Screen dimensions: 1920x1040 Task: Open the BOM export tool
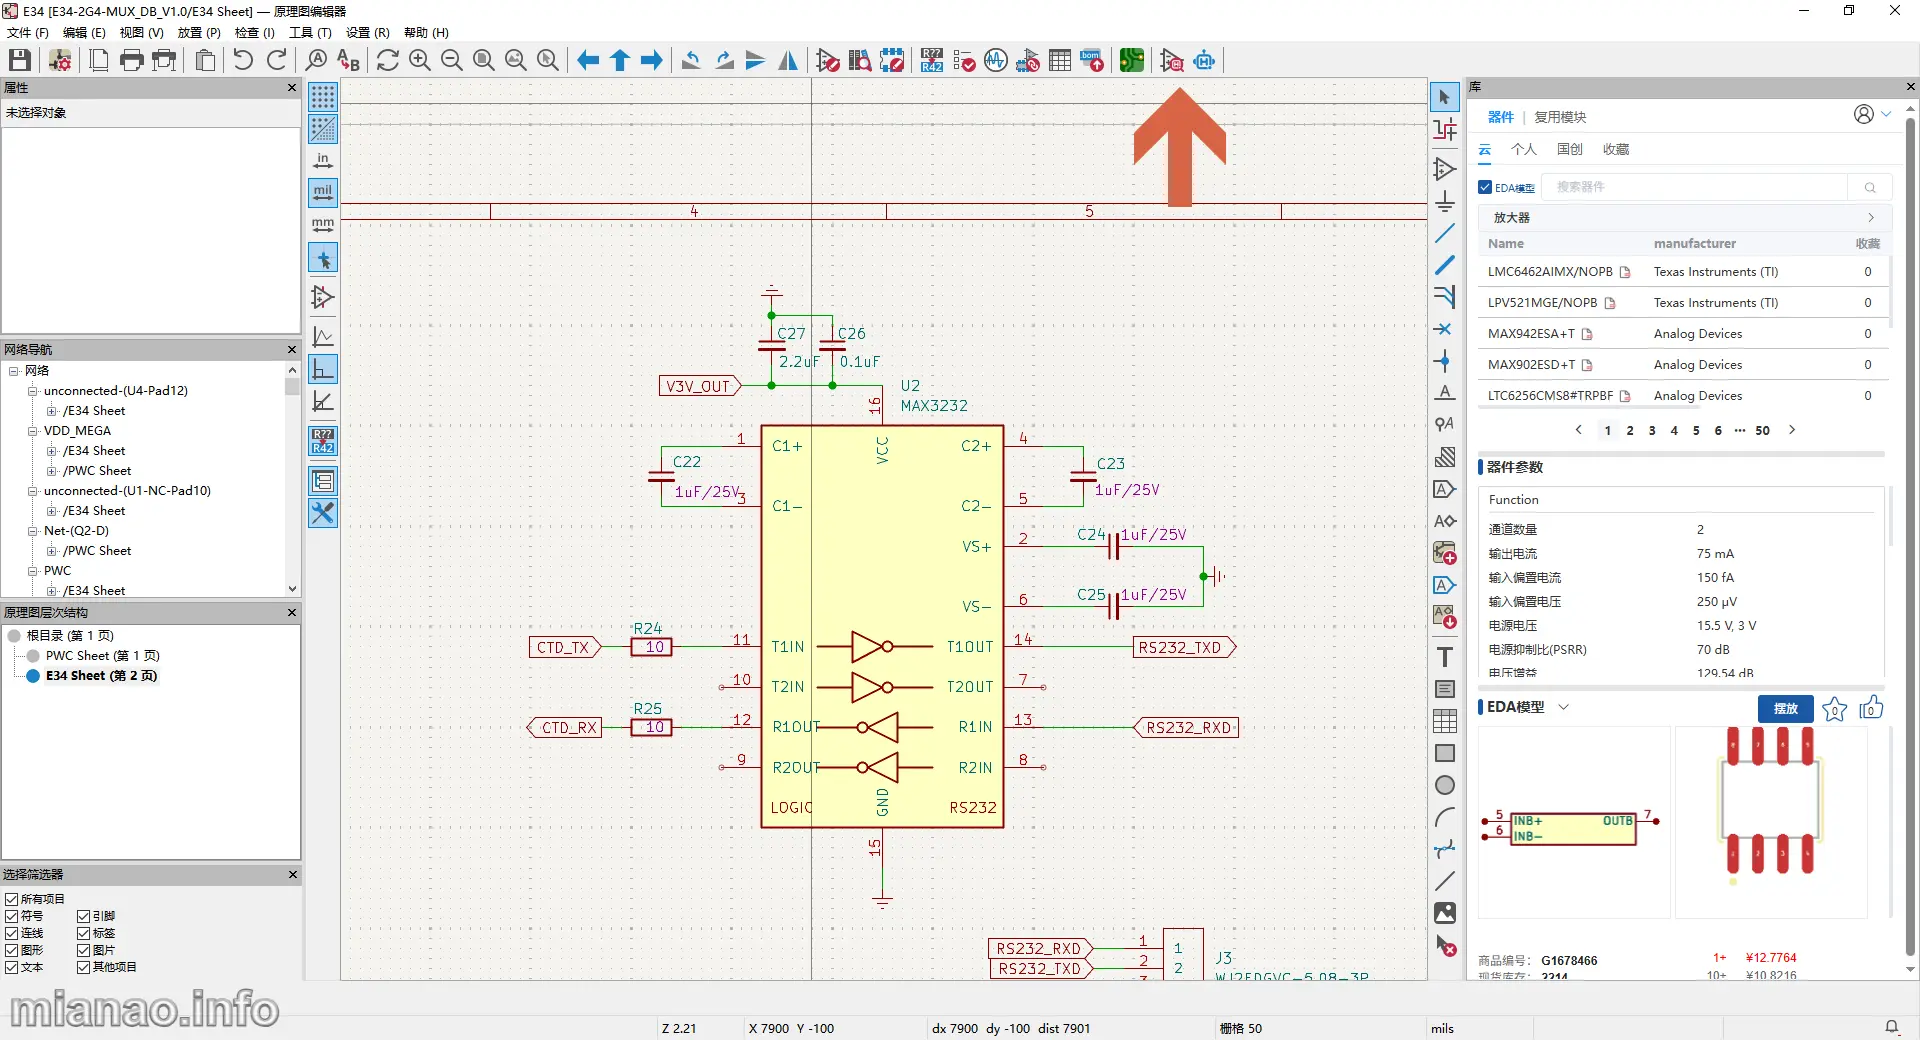(x=1092, y=60)
